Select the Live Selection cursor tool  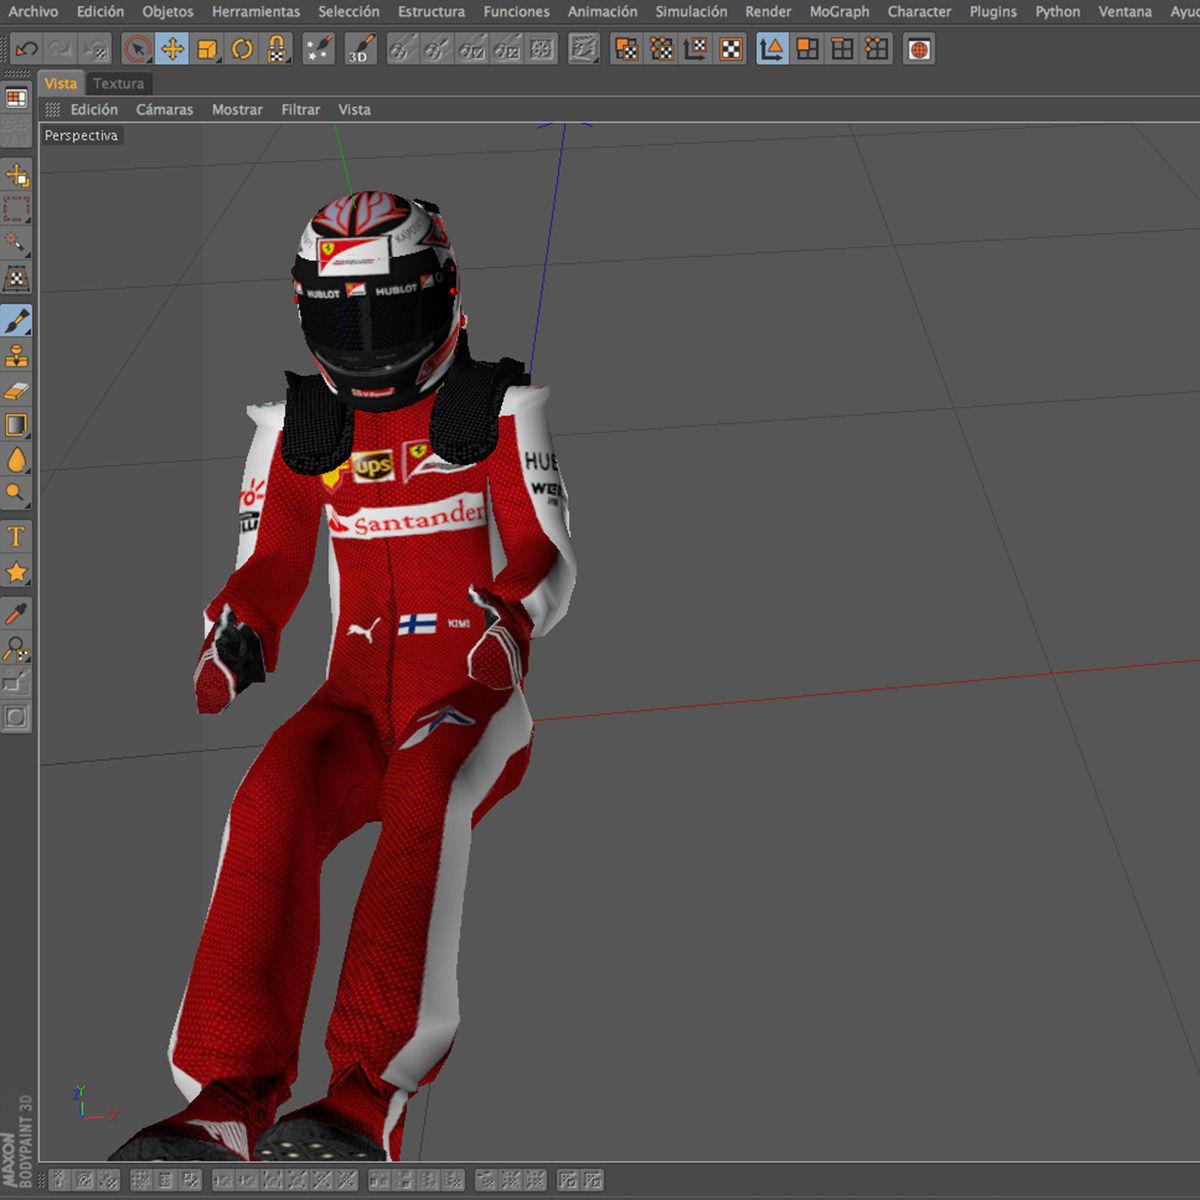138,49
